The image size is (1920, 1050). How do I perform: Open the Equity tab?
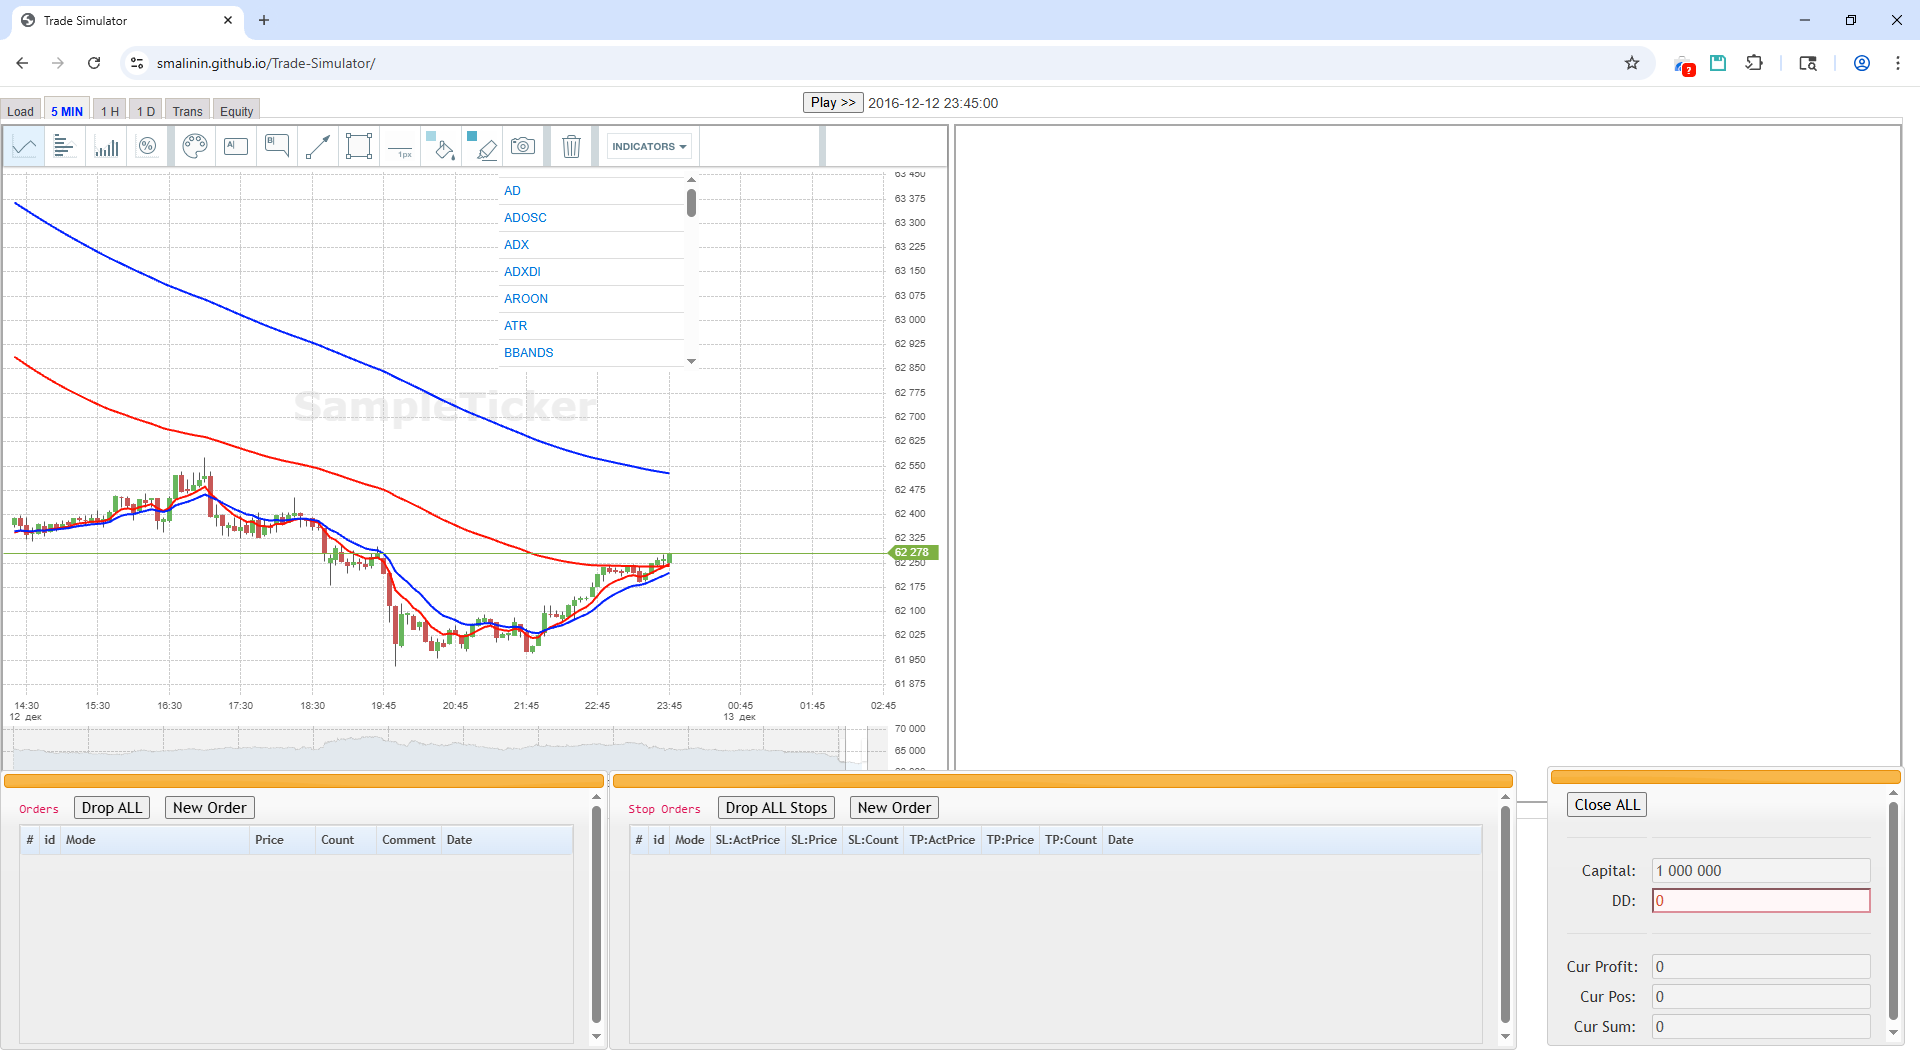click(236, 110)
